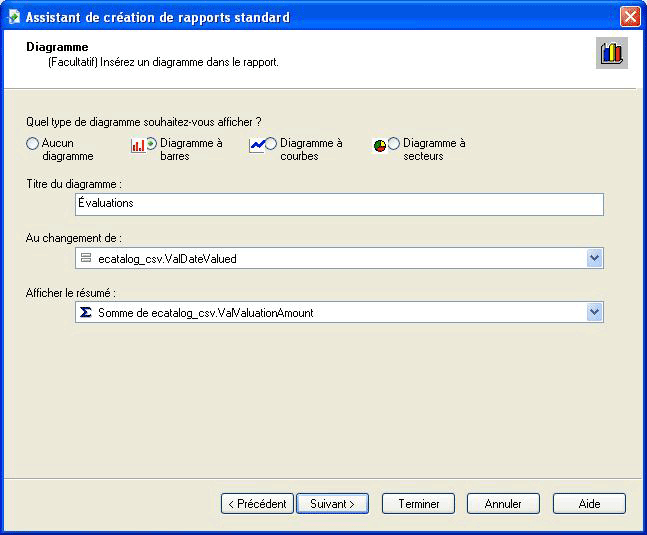Click the Terminer button
Image resolution: width=647 pixels, height=535 pixels.
tap(418, 504)
